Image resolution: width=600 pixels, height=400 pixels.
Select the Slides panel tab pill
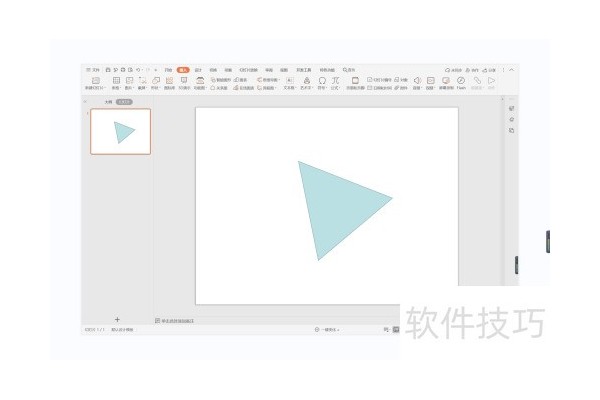pyautogui.click(x=124, y=102)
